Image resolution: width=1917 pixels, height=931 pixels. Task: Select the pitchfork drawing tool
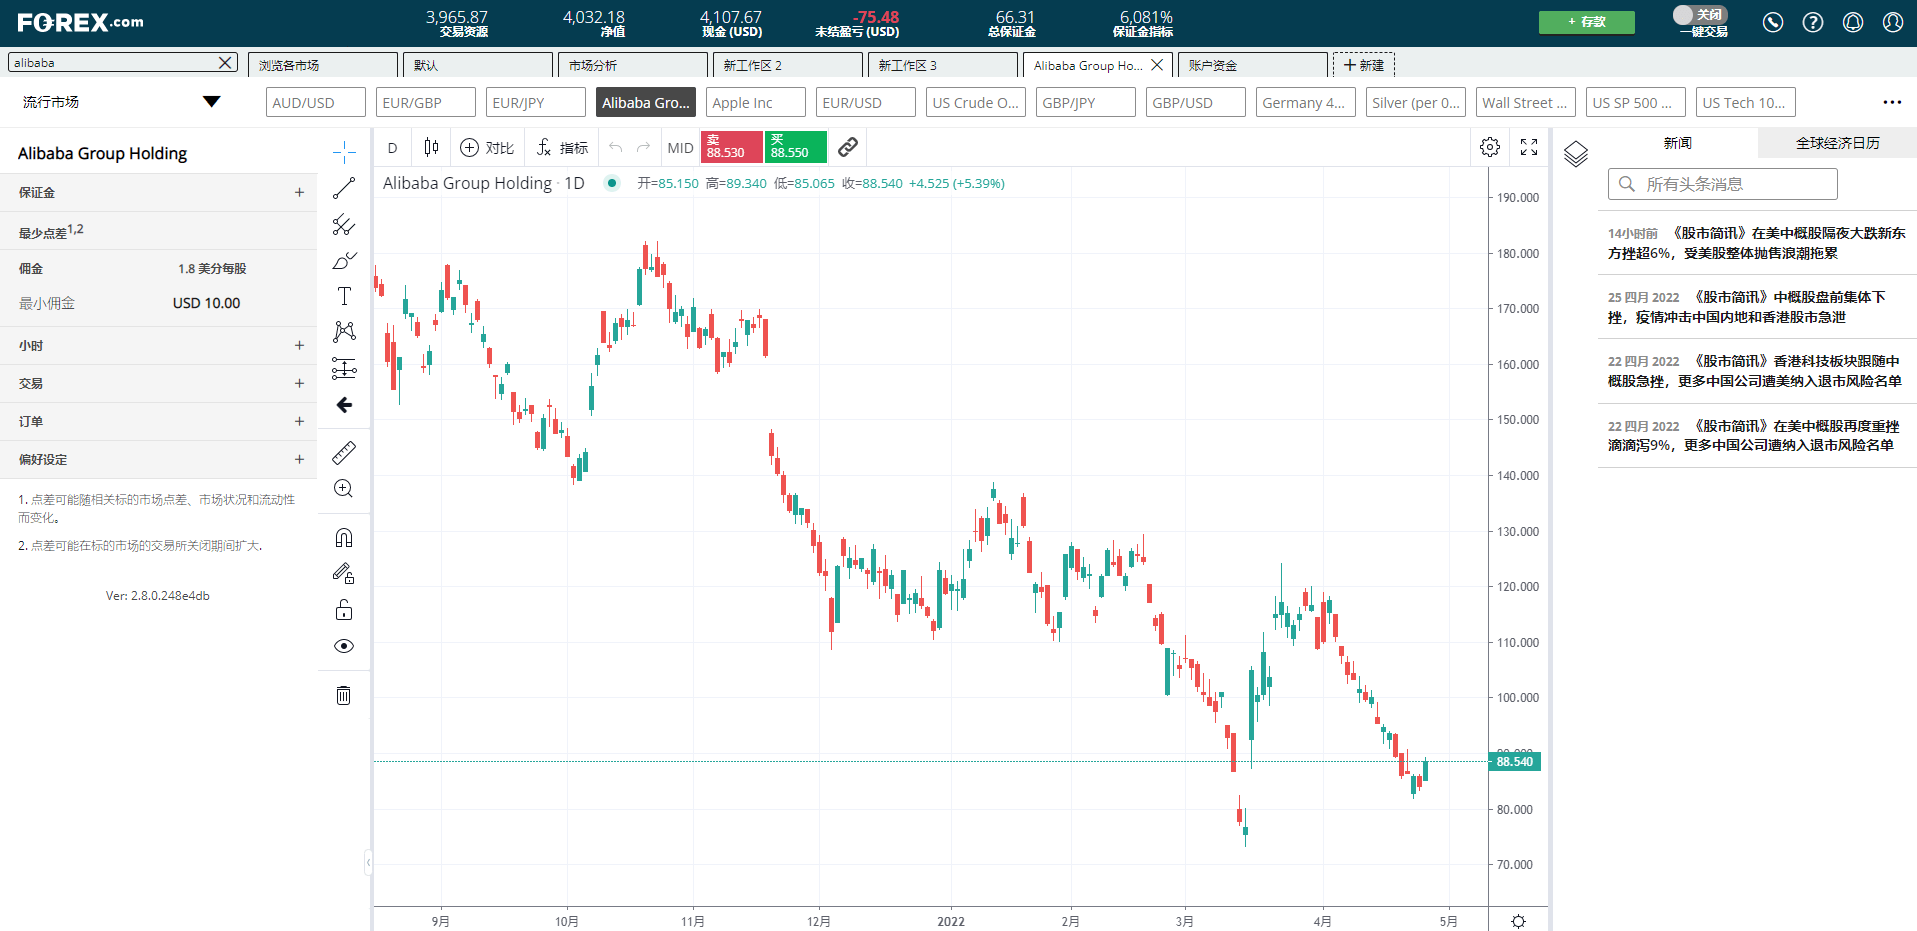(x=344, y=224)
